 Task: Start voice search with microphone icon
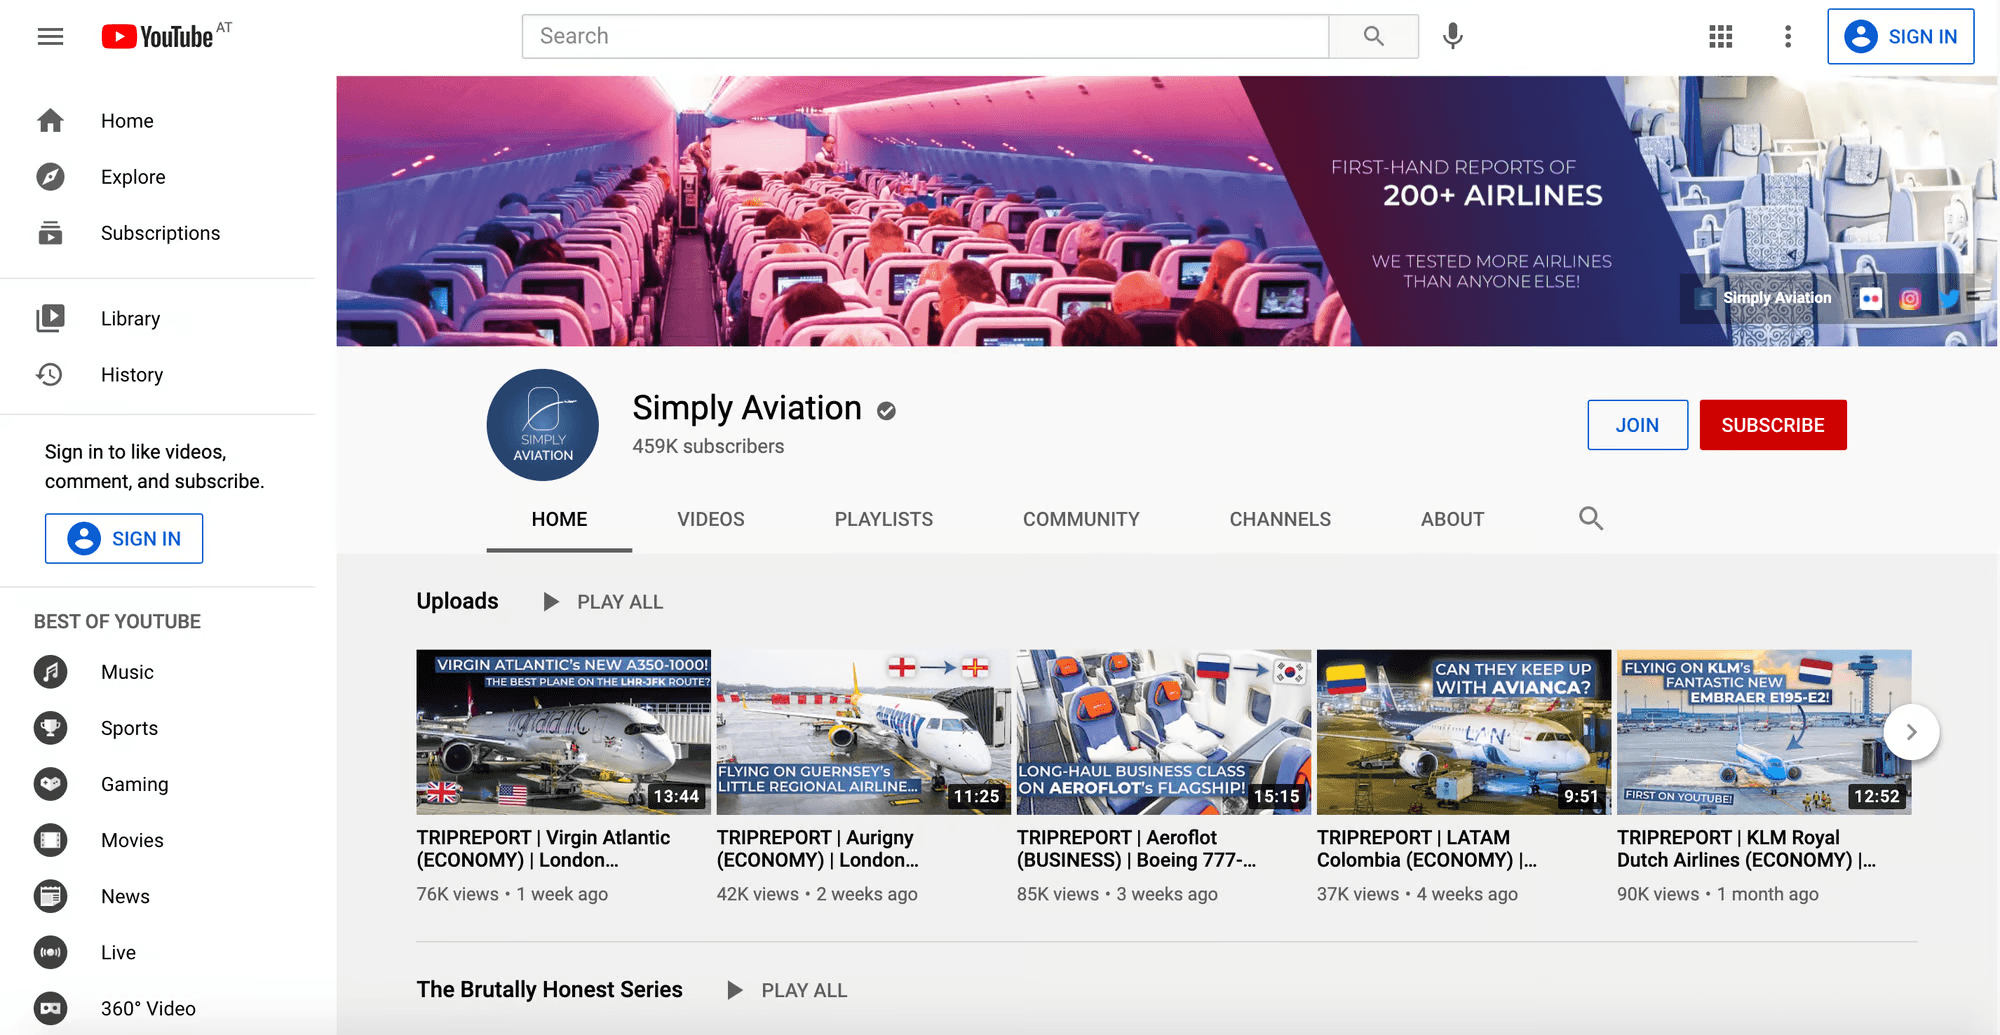click(1453, 37)
